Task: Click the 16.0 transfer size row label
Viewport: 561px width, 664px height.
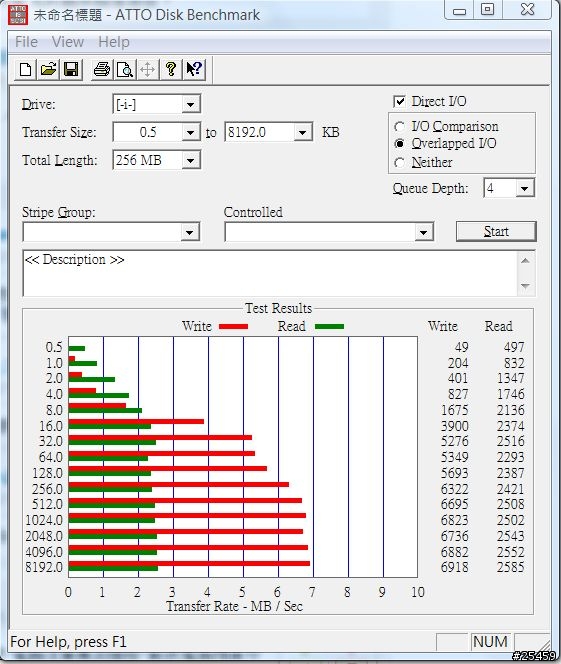Action: click(x=51, y=426)
